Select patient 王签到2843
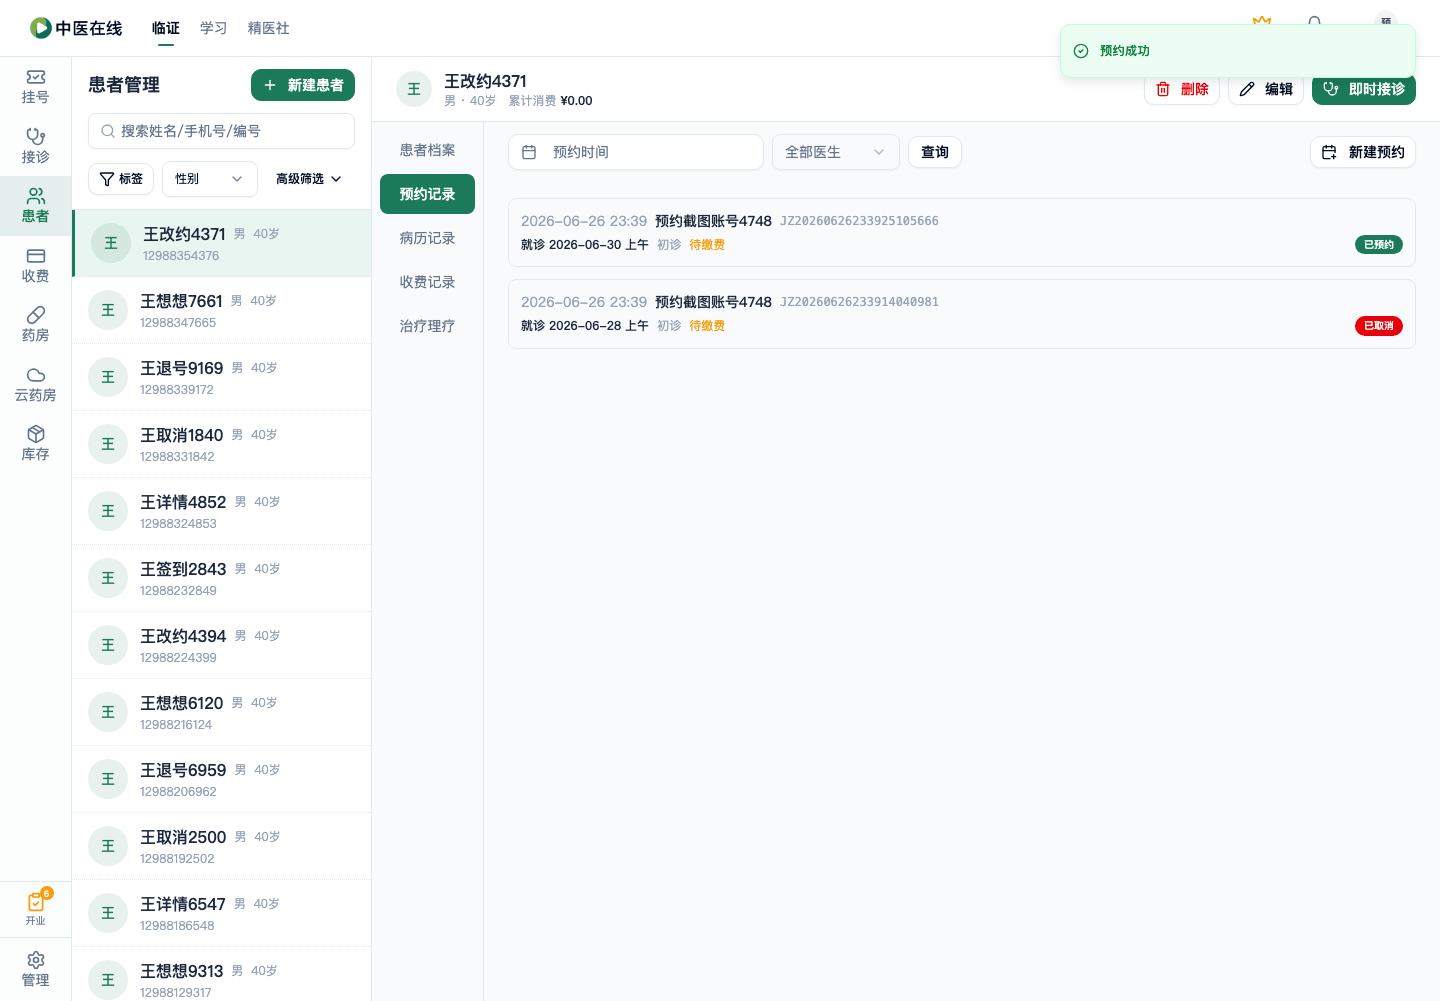This screenshot has height=1001, width=1440. (221, 578)
